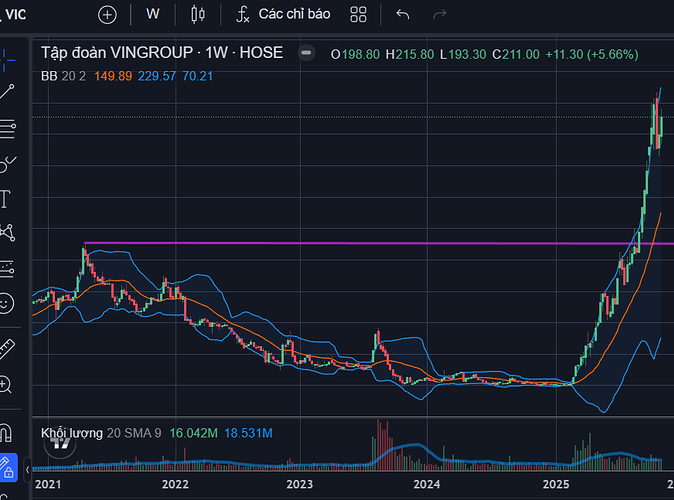Open the emoji icons tool
The image size is (674, 500).
(7, 302)
